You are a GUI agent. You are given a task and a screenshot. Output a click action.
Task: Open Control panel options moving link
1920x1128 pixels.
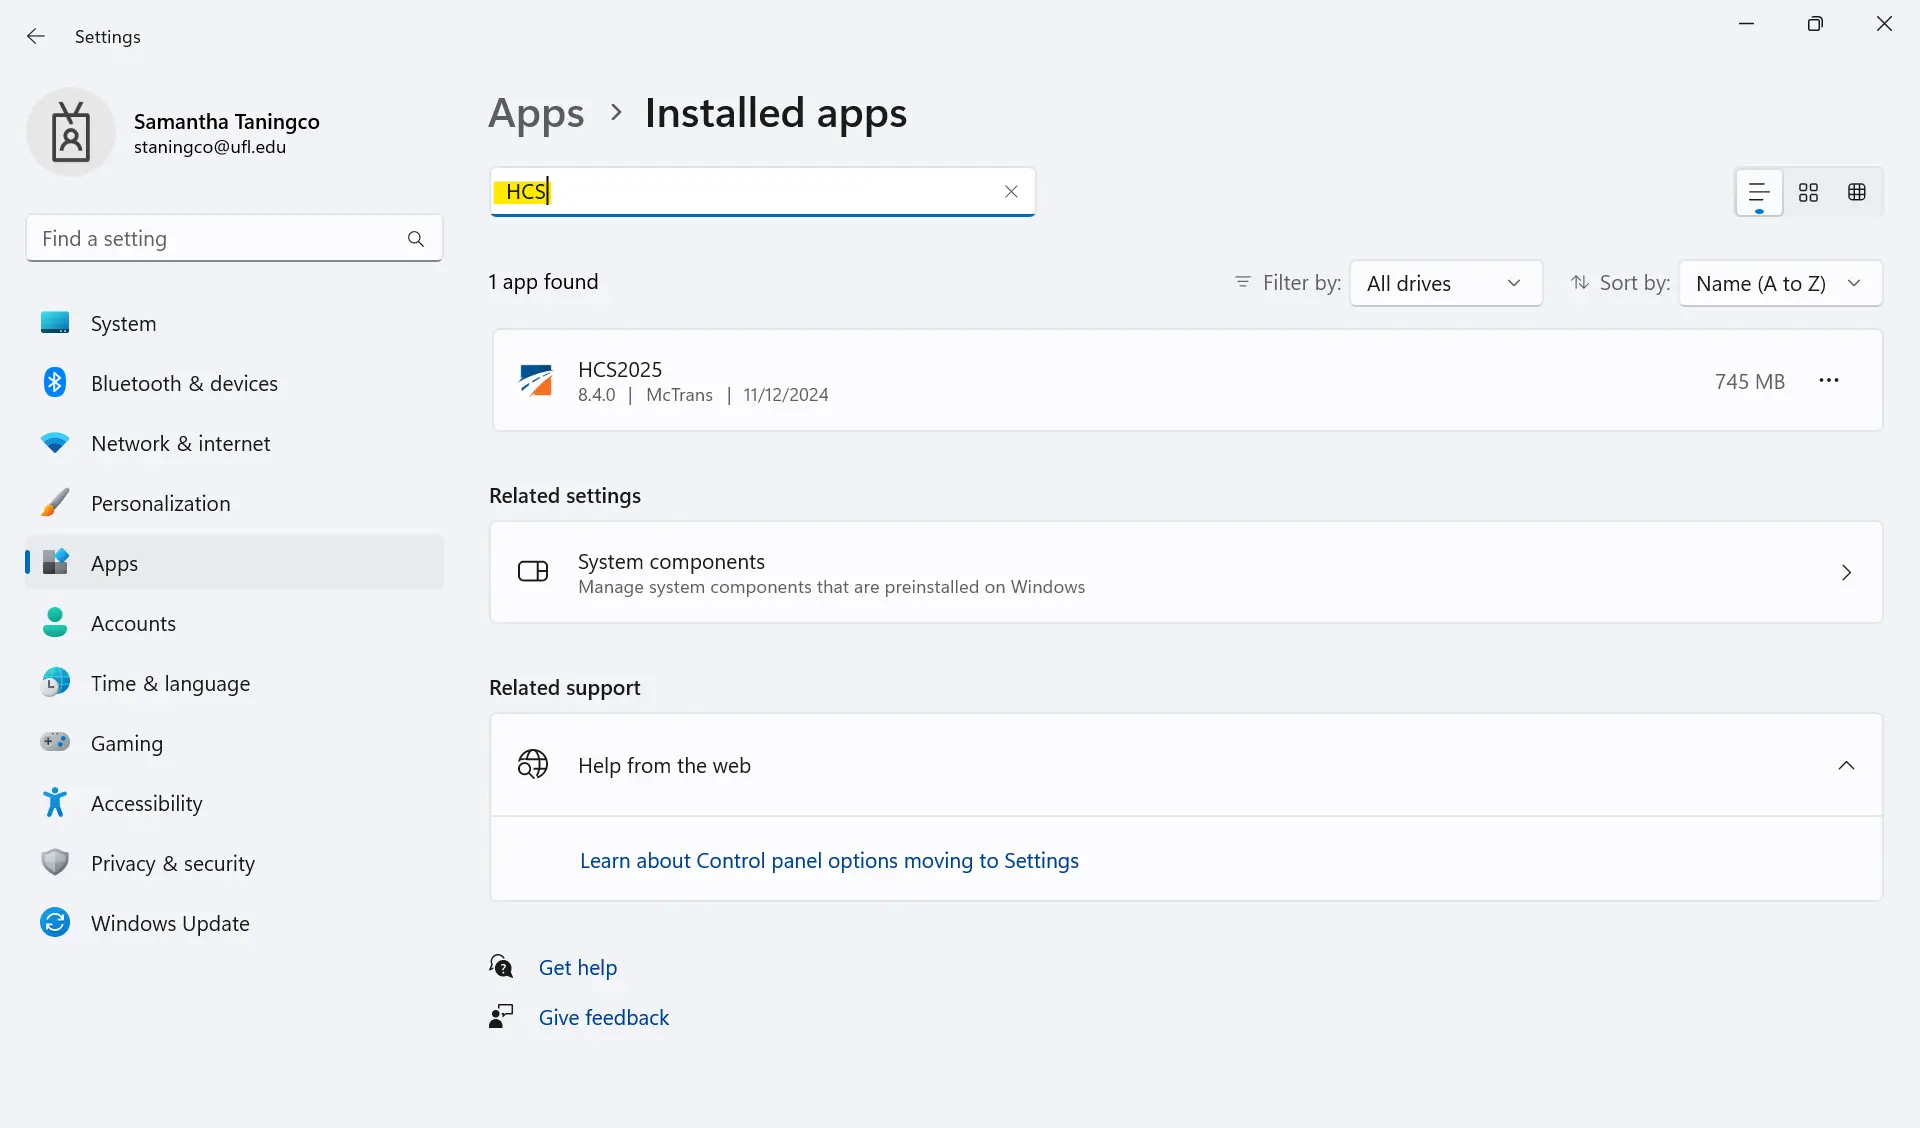(829, 861)
